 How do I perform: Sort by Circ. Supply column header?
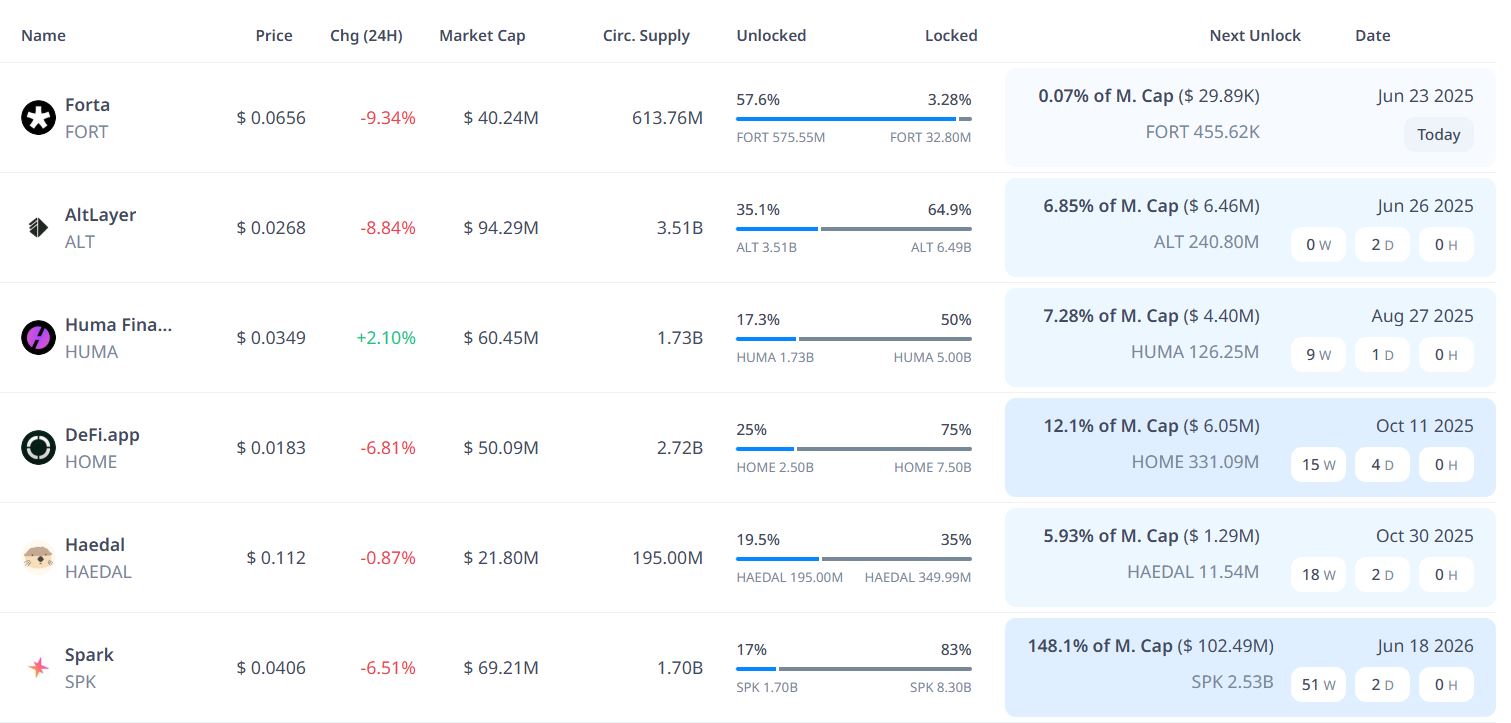(646, 35)
